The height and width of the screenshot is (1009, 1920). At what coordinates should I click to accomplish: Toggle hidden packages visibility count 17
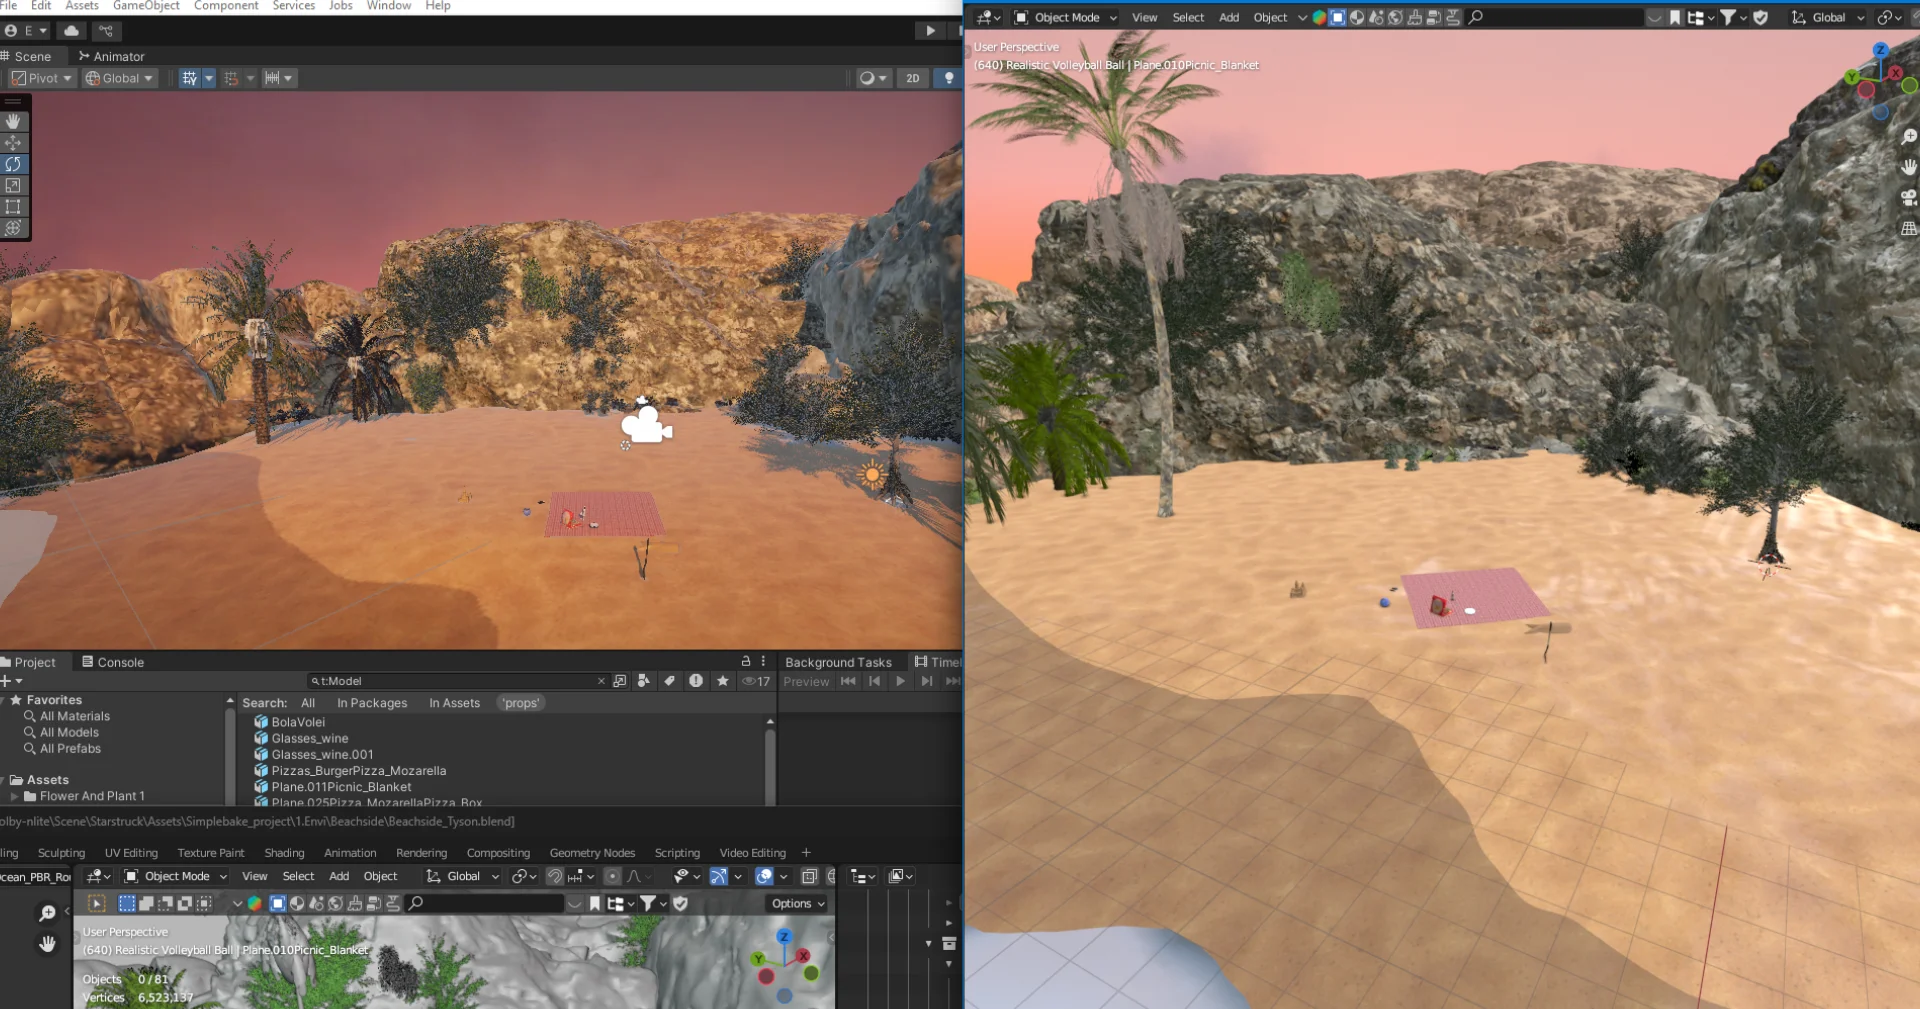coord(757,681)
